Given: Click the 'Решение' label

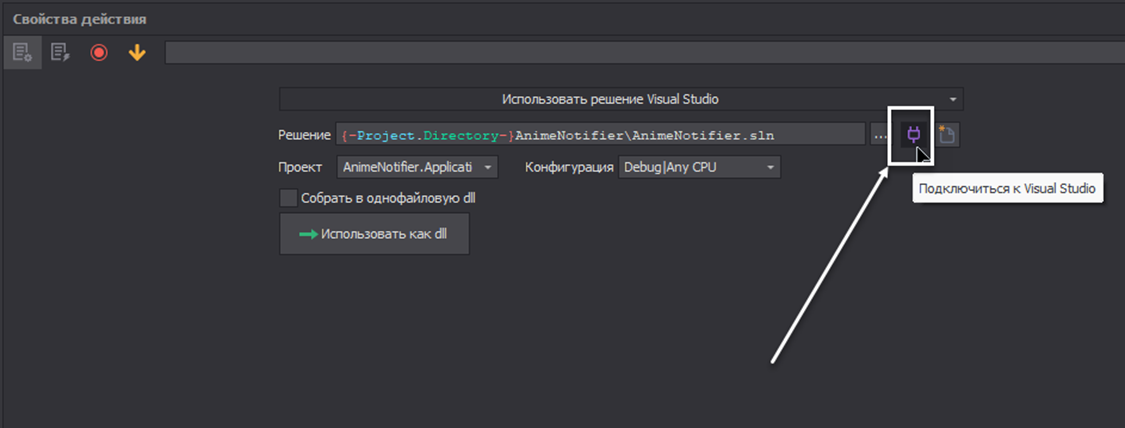Looking at the screenshot, I should [x=304, y=134].
